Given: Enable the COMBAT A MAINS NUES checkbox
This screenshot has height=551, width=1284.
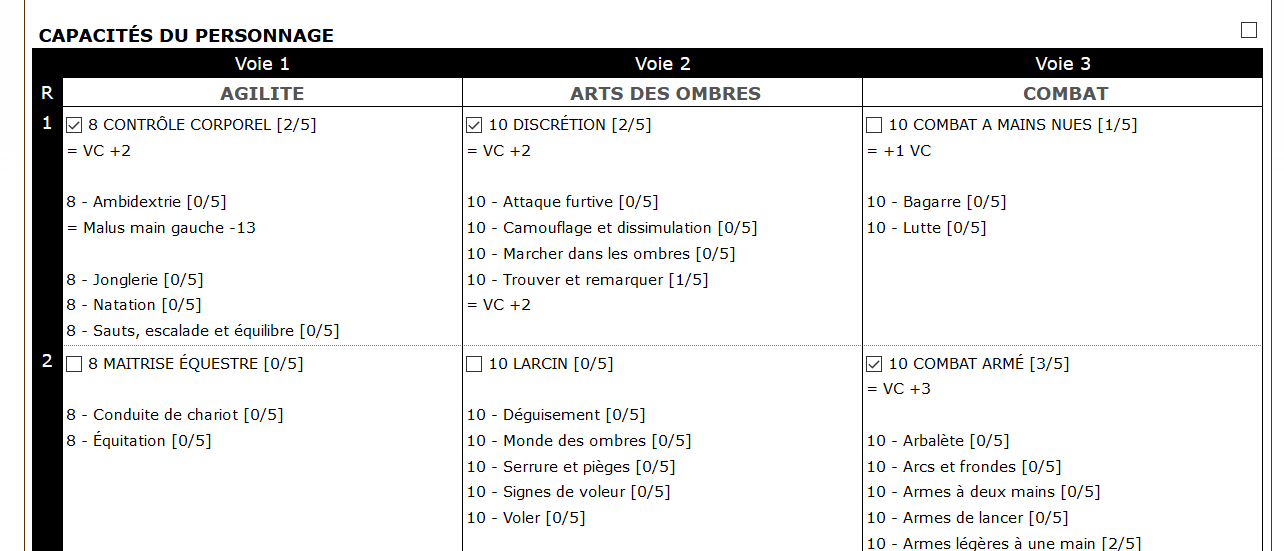Looking at the screenshot, I should (x=874, y=126).
